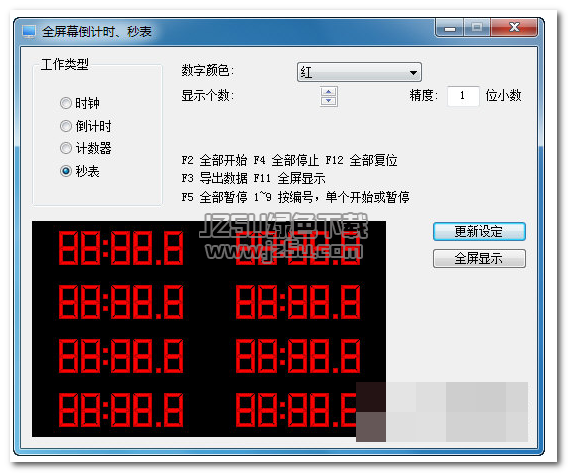
Task: Open the 数字颜色 dropdown showing 红
Action: point(359,72)
